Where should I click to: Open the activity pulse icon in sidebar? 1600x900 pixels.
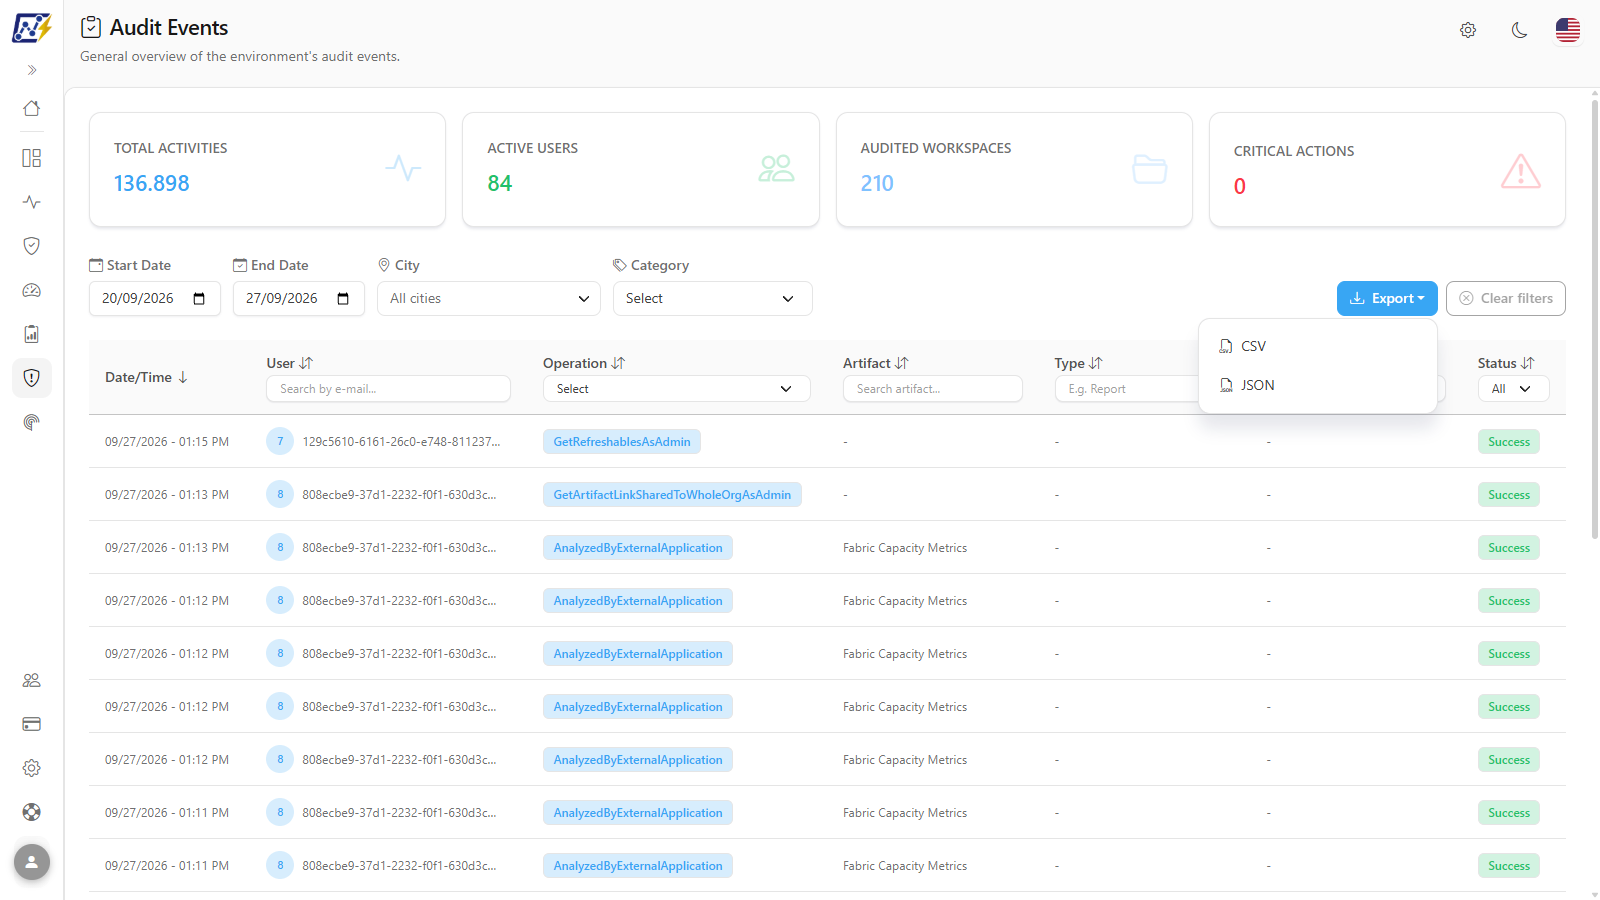point(32,202)
